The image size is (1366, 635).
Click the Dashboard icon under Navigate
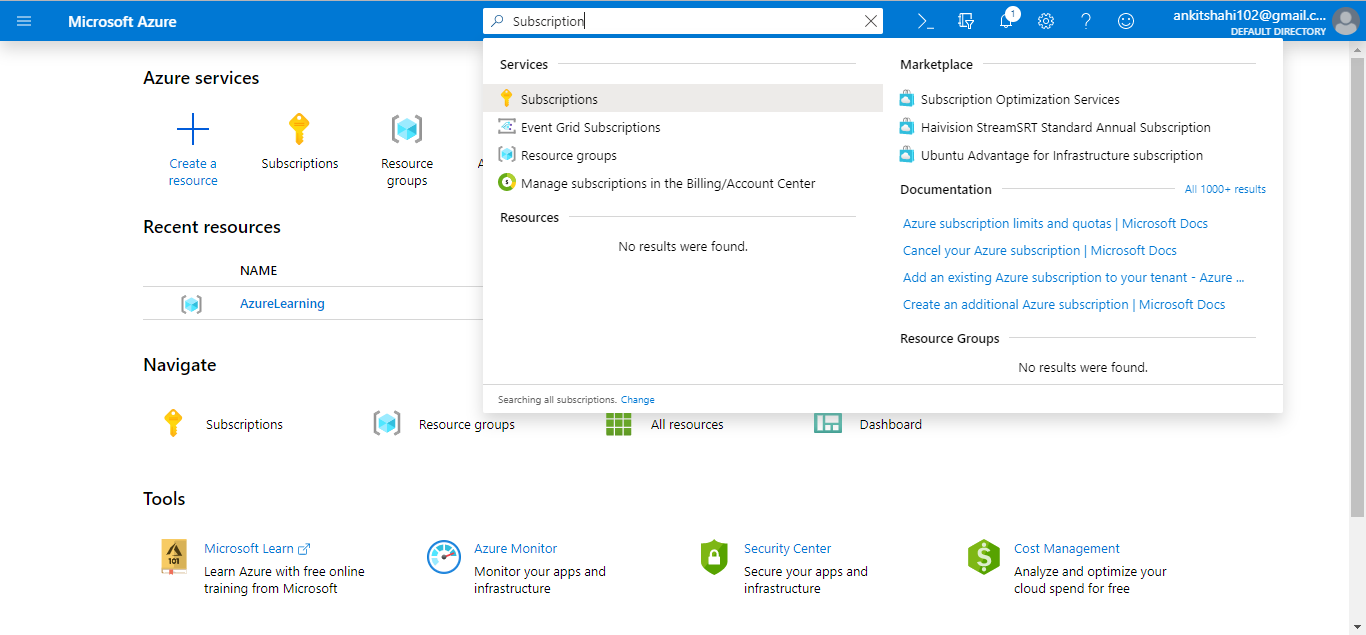point(828,424)
